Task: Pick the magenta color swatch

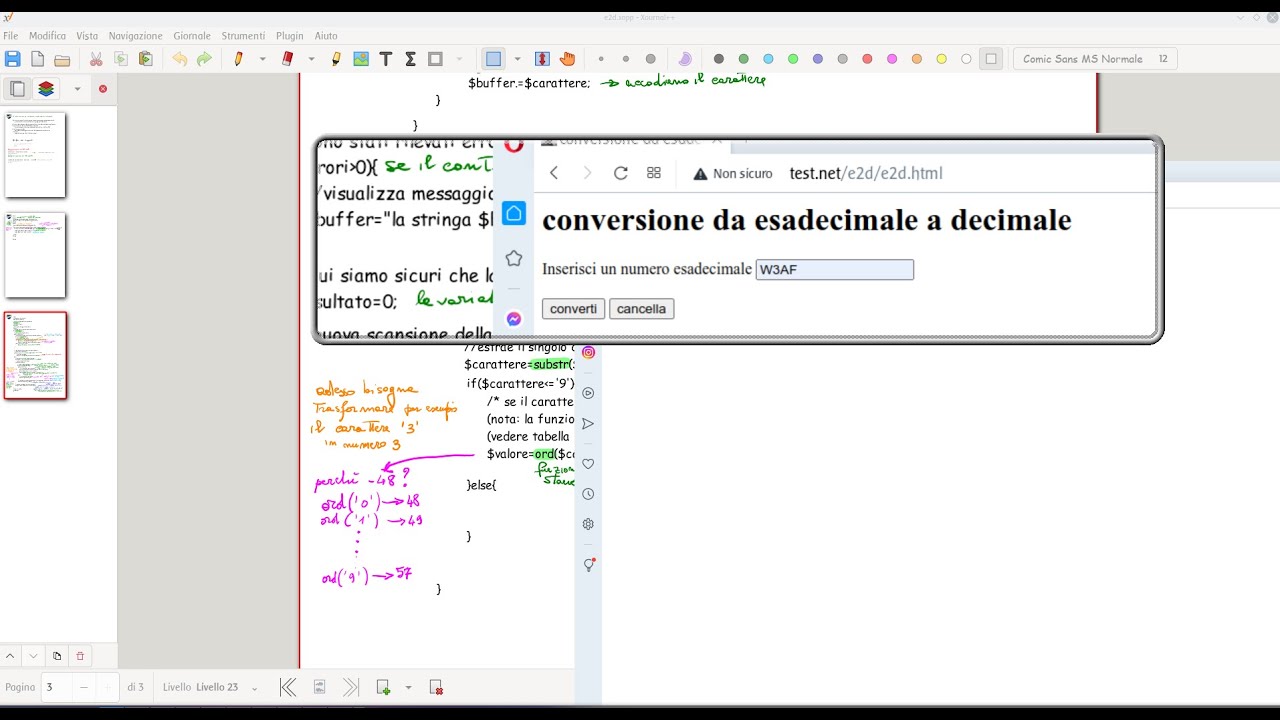Action: (892, 59)
